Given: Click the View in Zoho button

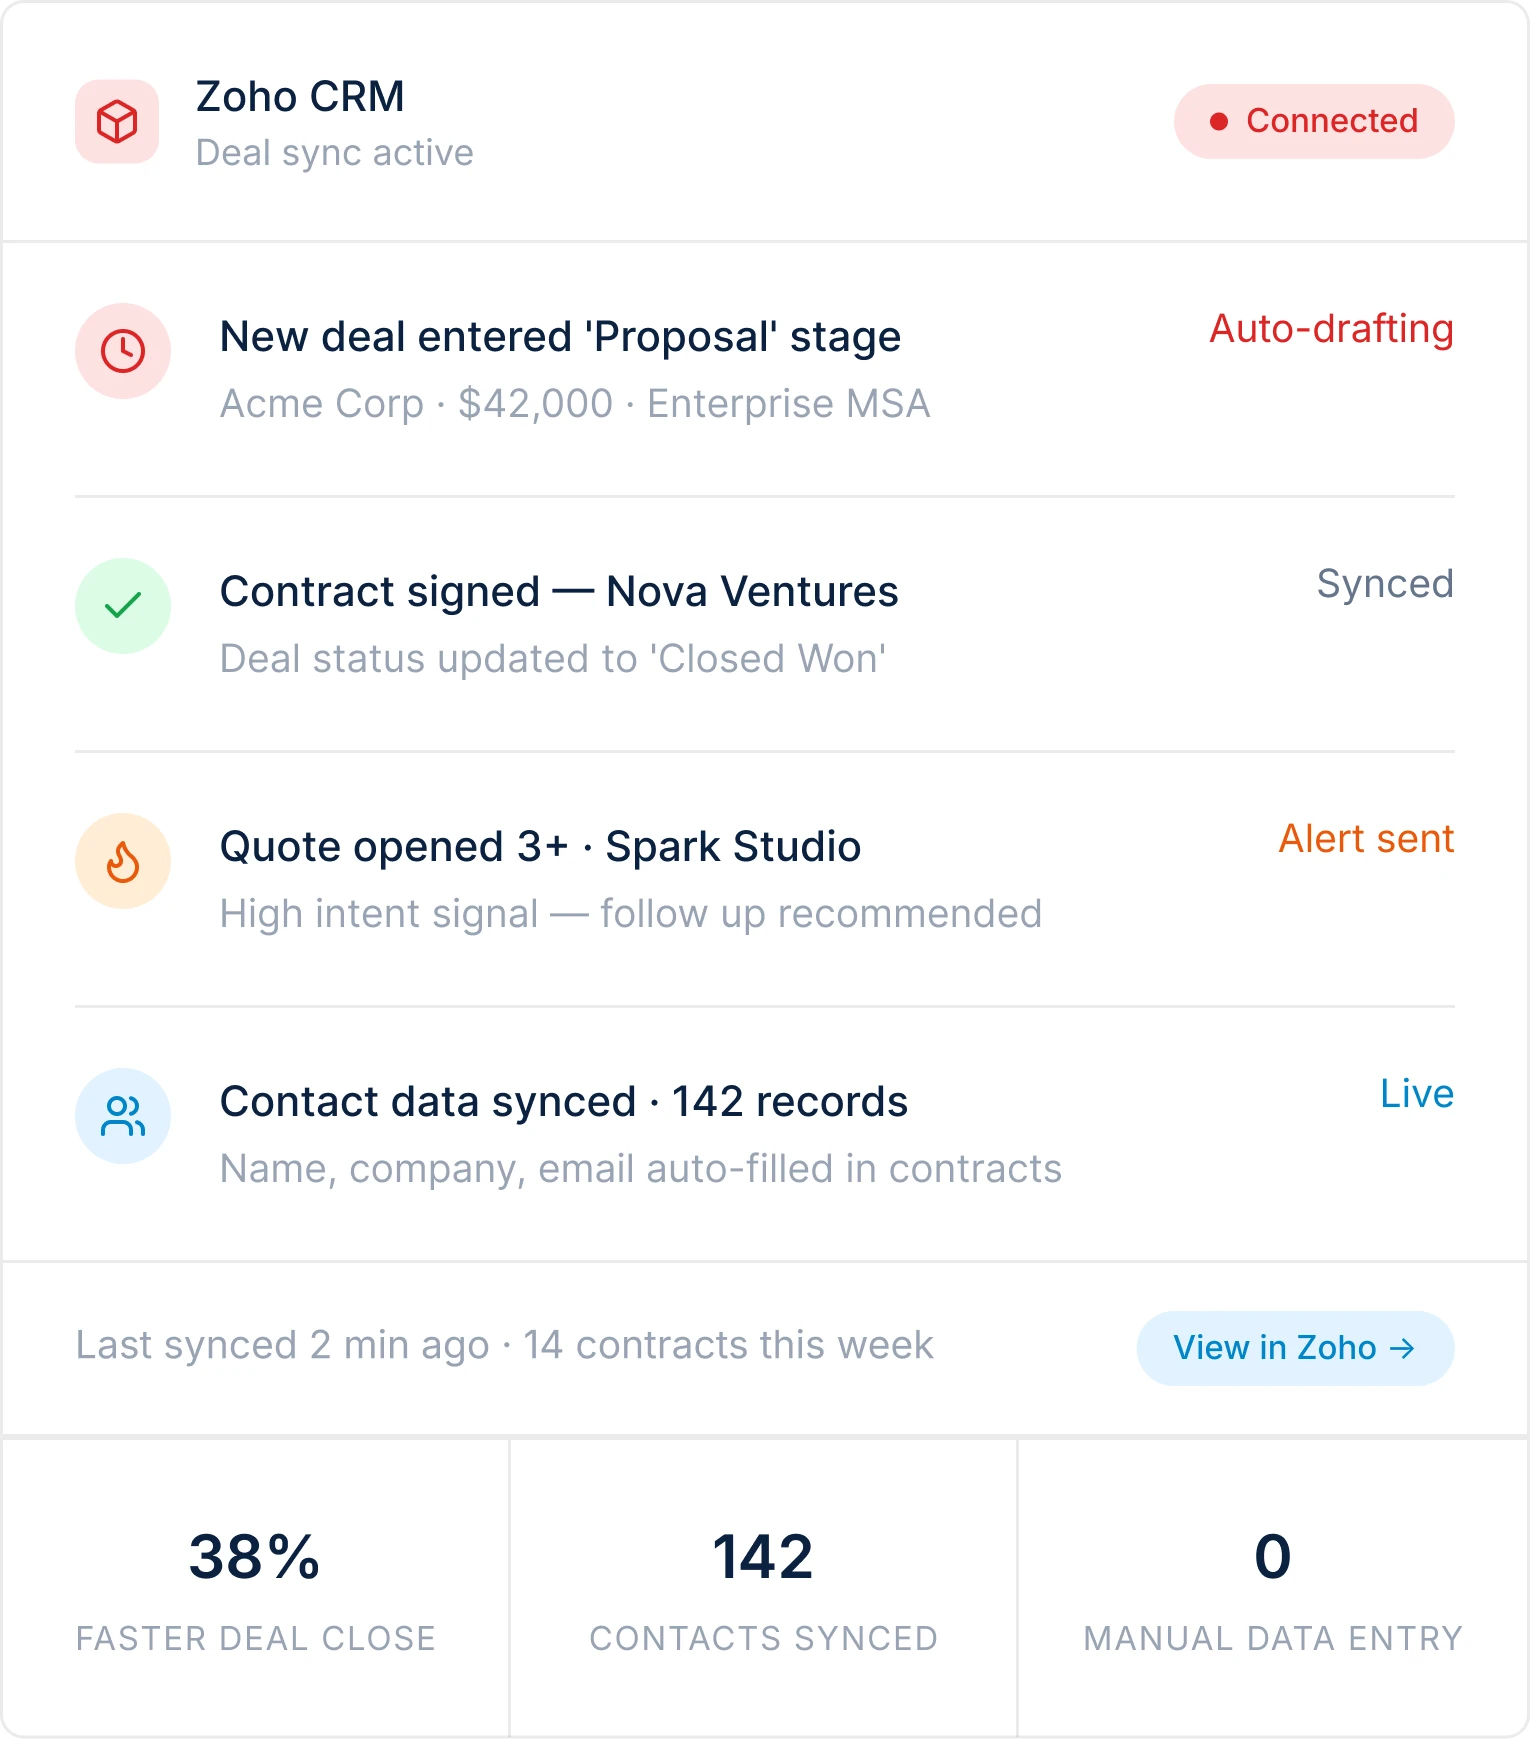Looking at the screenshot, I should 1294,1348.
